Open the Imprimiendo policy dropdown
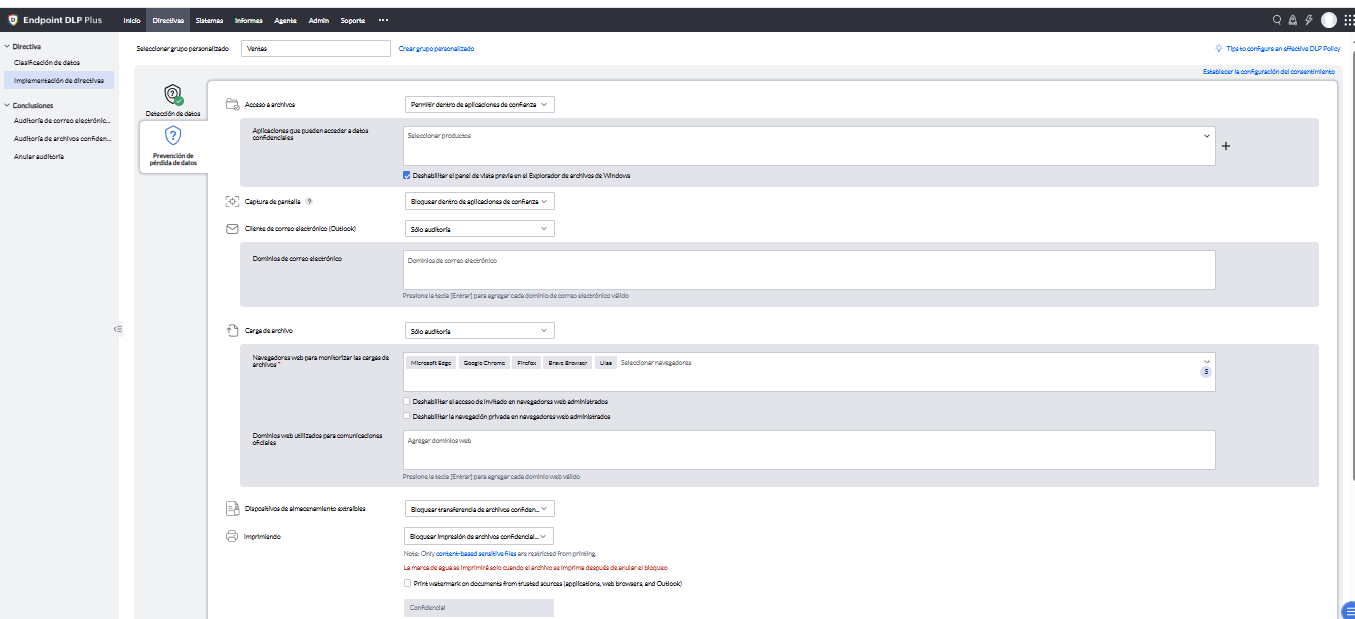The width and height of the screenshot is (1355, 619). (x=479, y=536)
